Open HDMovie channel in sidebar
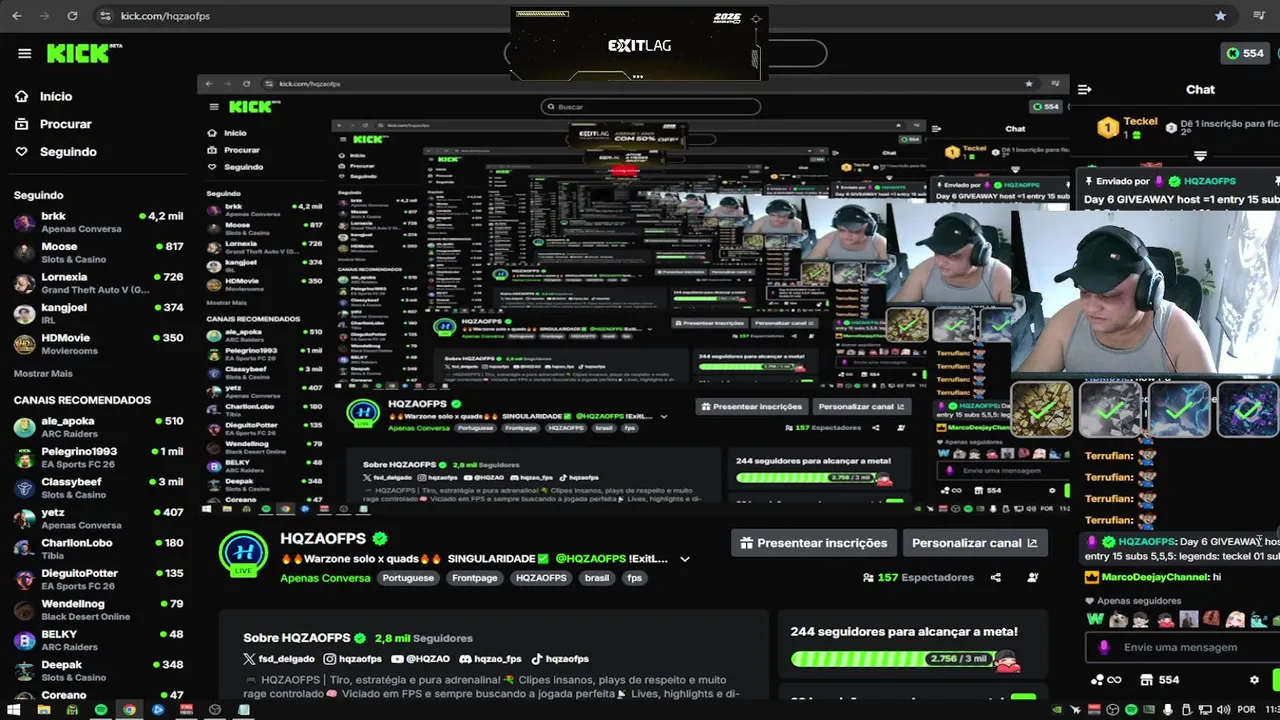This screenshot has width=1280, height=720. [x=98, y=344]
